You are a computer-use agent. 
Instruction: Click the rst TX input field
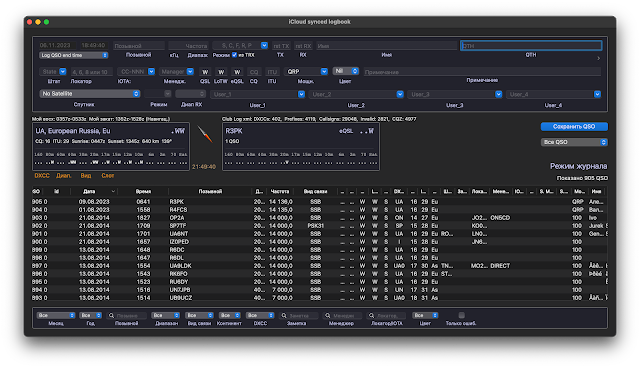pos(281,46)
